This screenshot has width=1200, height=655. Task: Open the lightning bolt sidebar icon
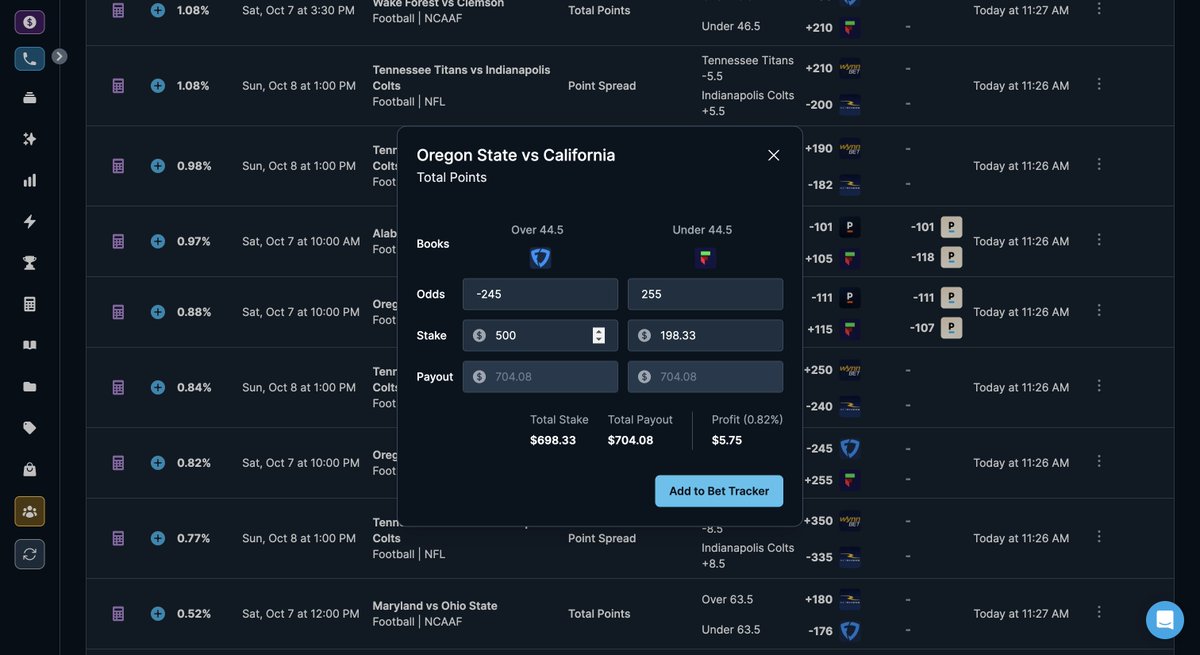29,221
